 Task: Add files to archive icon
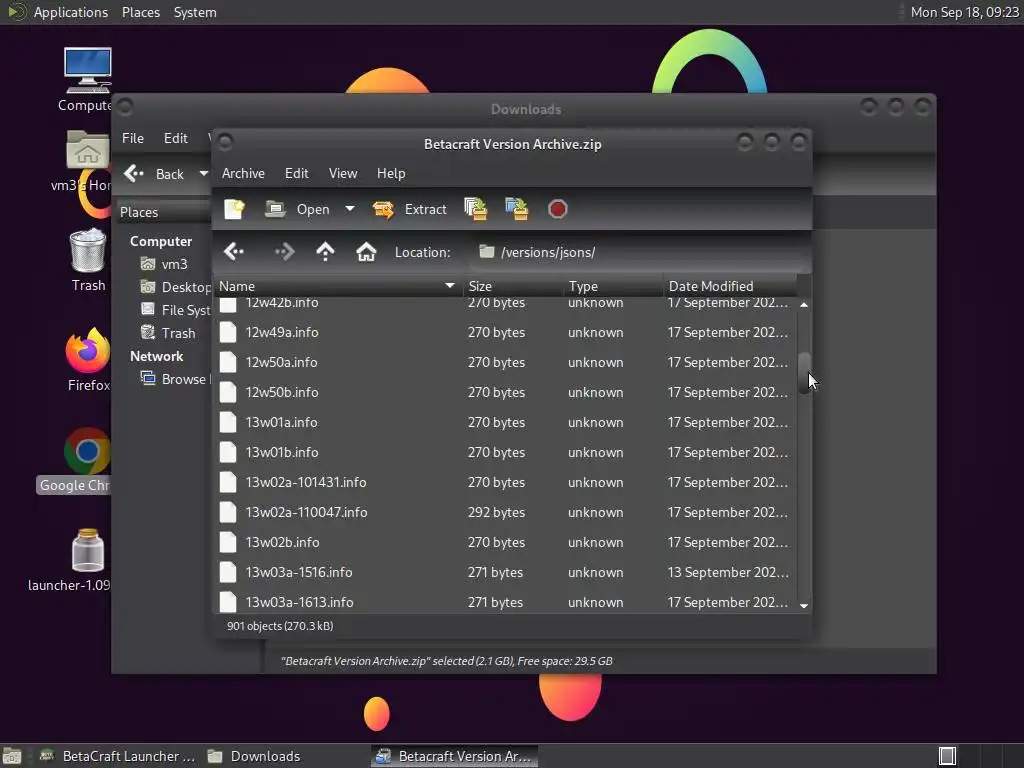[475, 209]
